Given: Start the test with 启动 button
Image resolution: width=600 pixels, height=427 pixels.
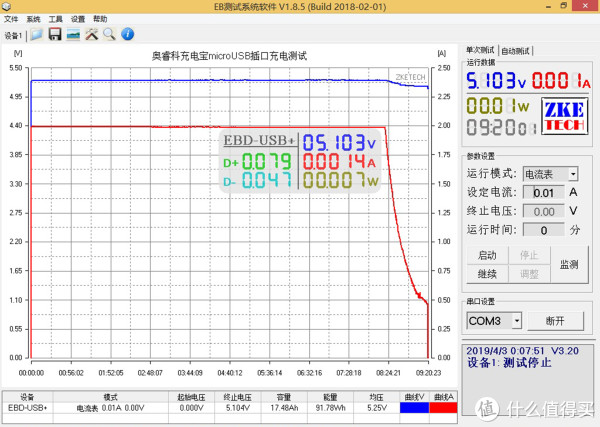Looking at the screenshot, I should [487, 255].
